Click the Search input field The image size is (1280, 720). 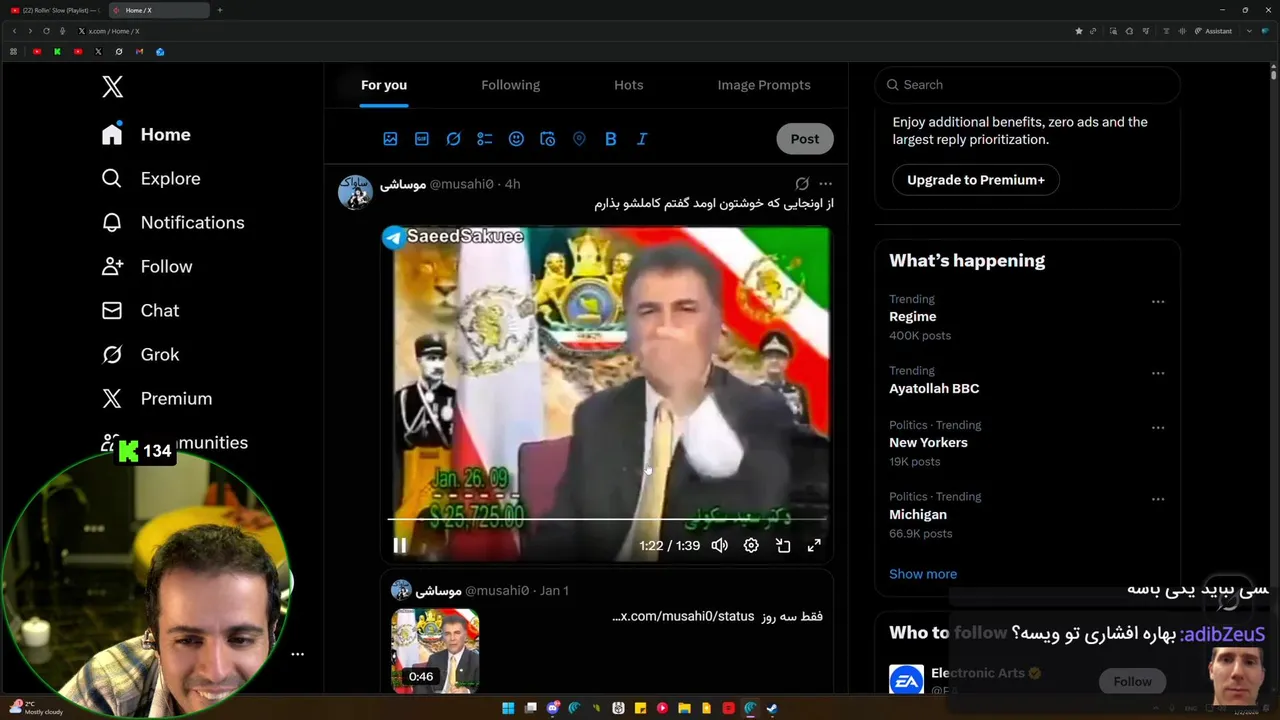tap(1027, 85)
